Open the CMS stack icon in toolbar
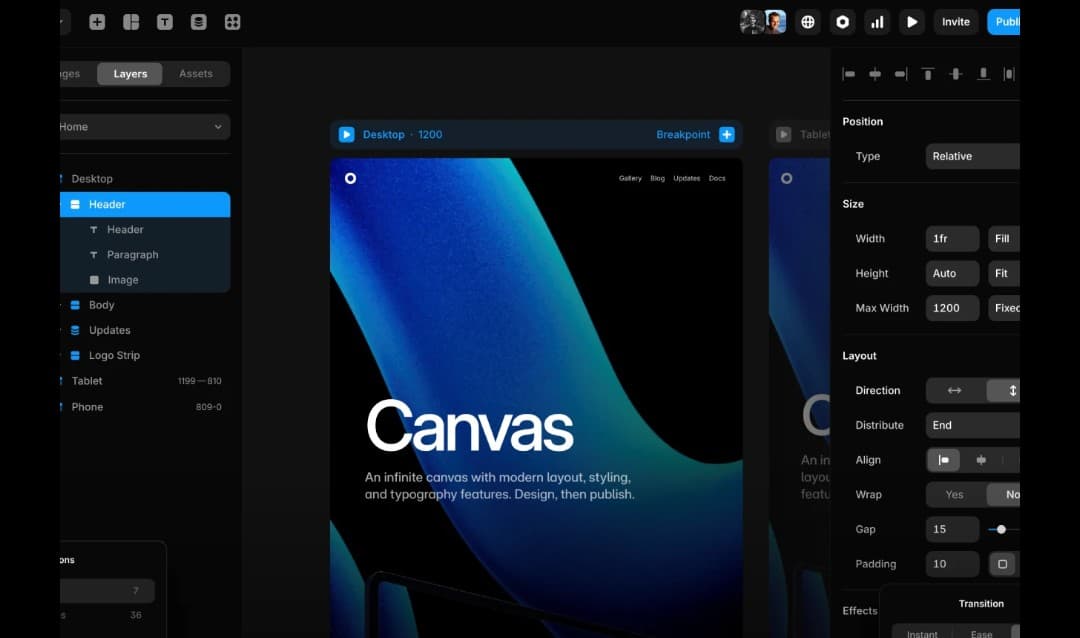Screen dimensions: 1080x638 pos(198,22)
